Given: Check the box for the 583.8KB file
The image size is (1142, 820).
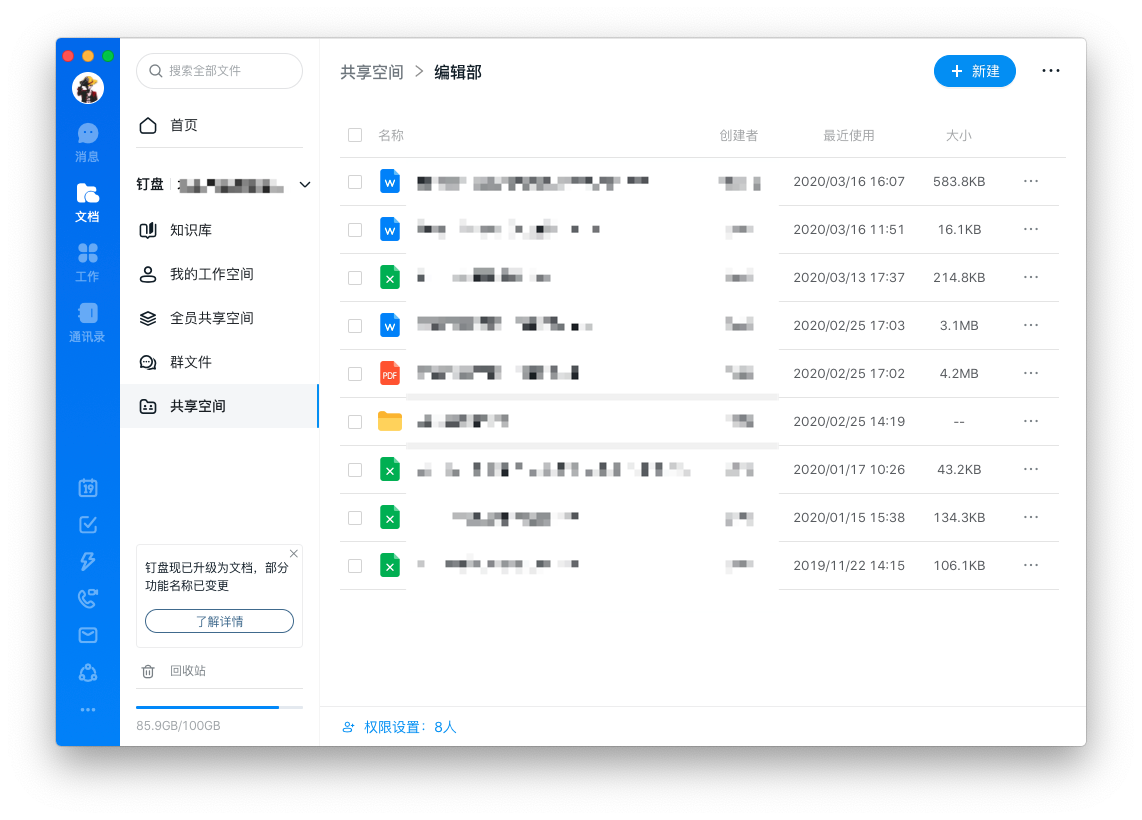Looking at the screenshot, I should (x=355, y=182).
